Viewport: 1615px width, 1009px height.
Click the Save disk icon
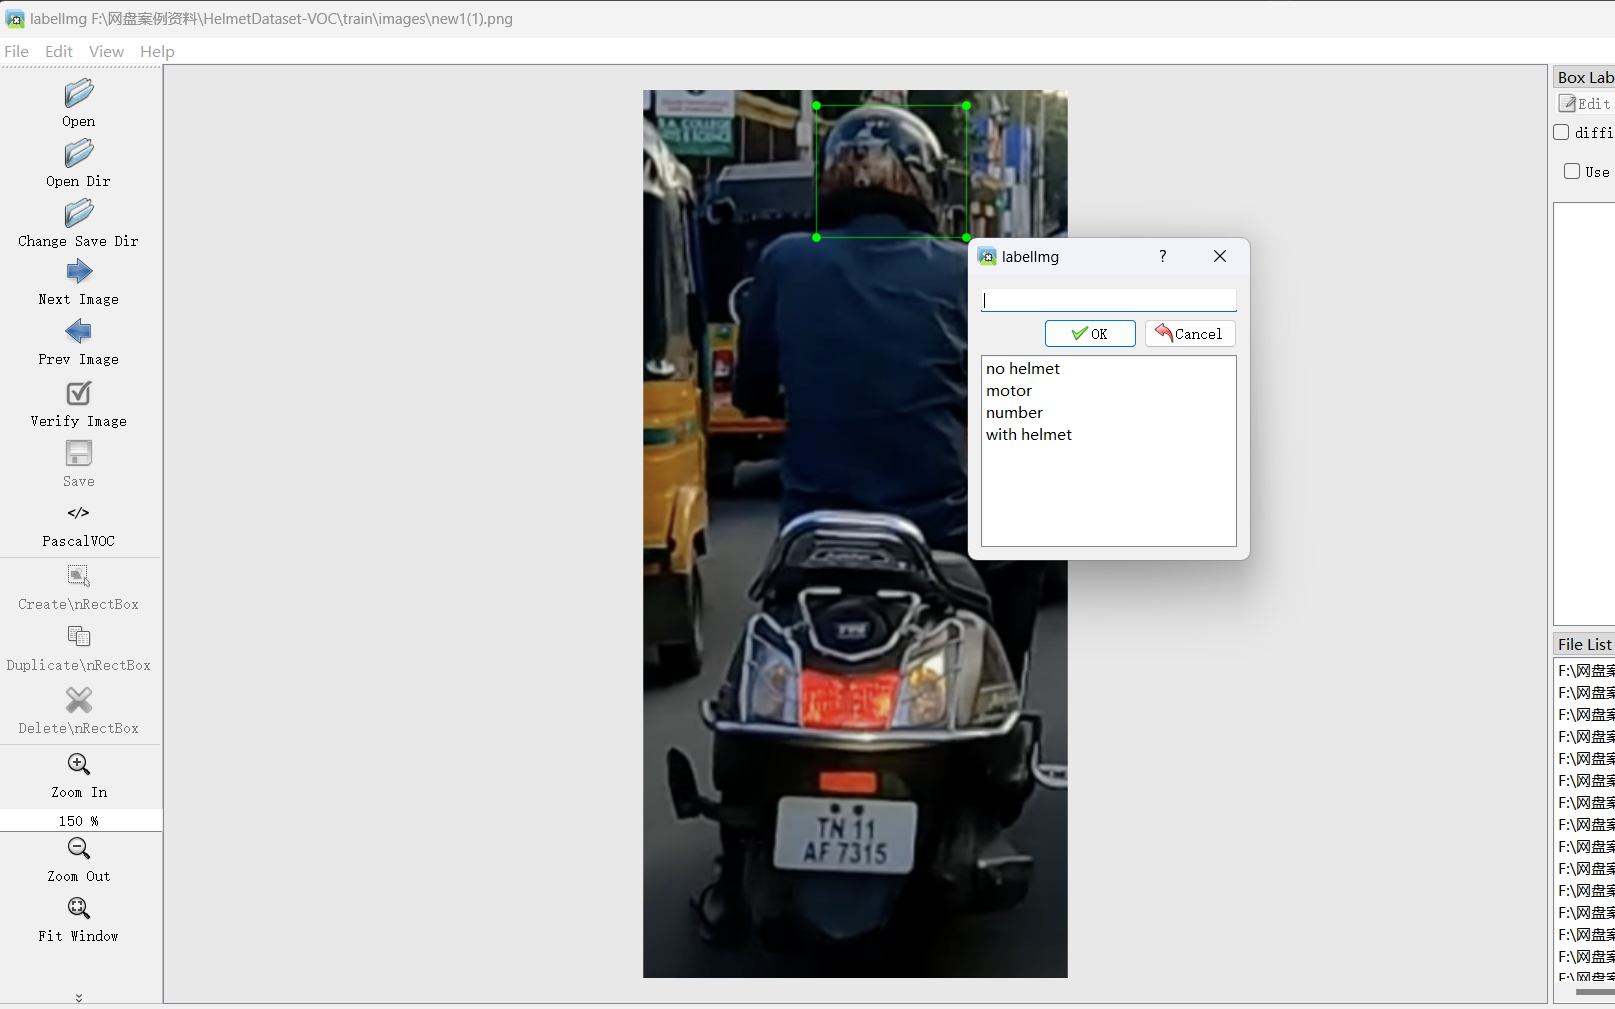[x=79, y=453]
